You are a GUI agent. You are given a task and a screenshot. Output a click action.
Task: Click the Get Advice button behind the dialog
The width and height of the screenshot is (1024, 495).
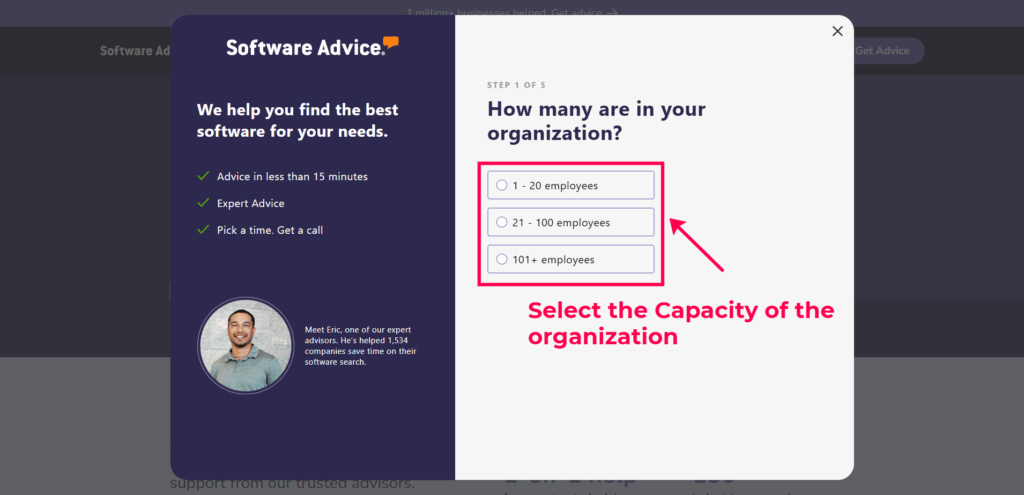(x=888, y=51)
